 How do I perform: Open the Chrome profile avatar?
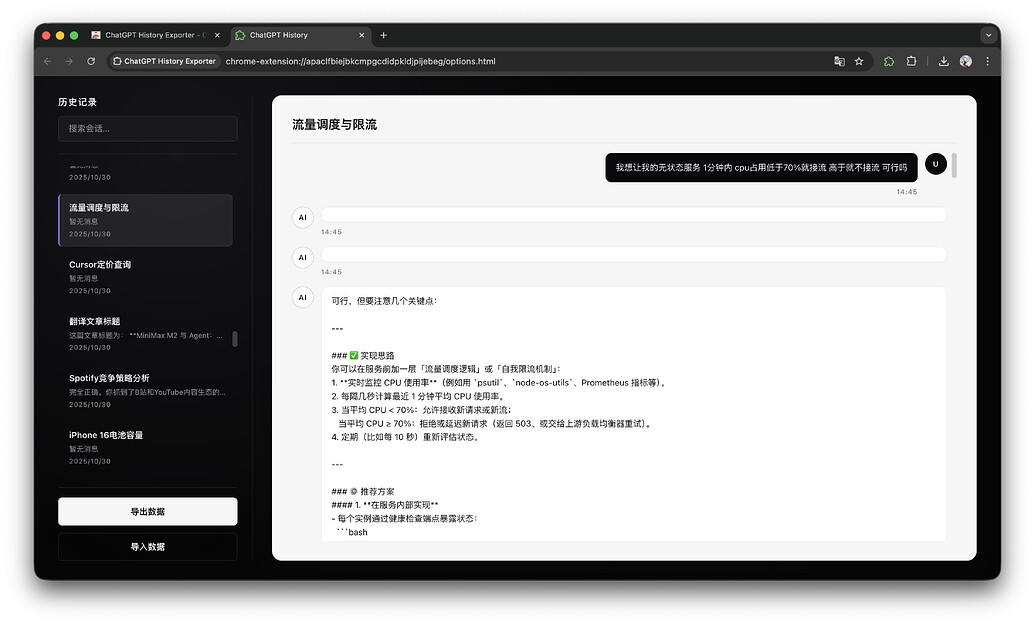966,61
